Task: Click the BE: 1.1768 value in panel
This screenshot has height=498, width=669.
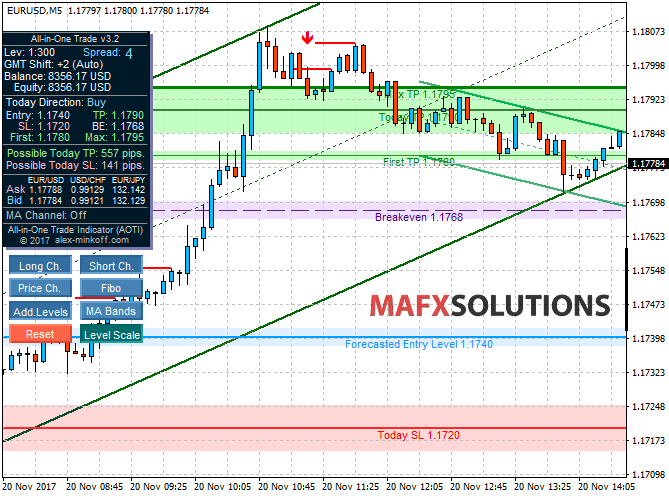Action: pos(118,126)
